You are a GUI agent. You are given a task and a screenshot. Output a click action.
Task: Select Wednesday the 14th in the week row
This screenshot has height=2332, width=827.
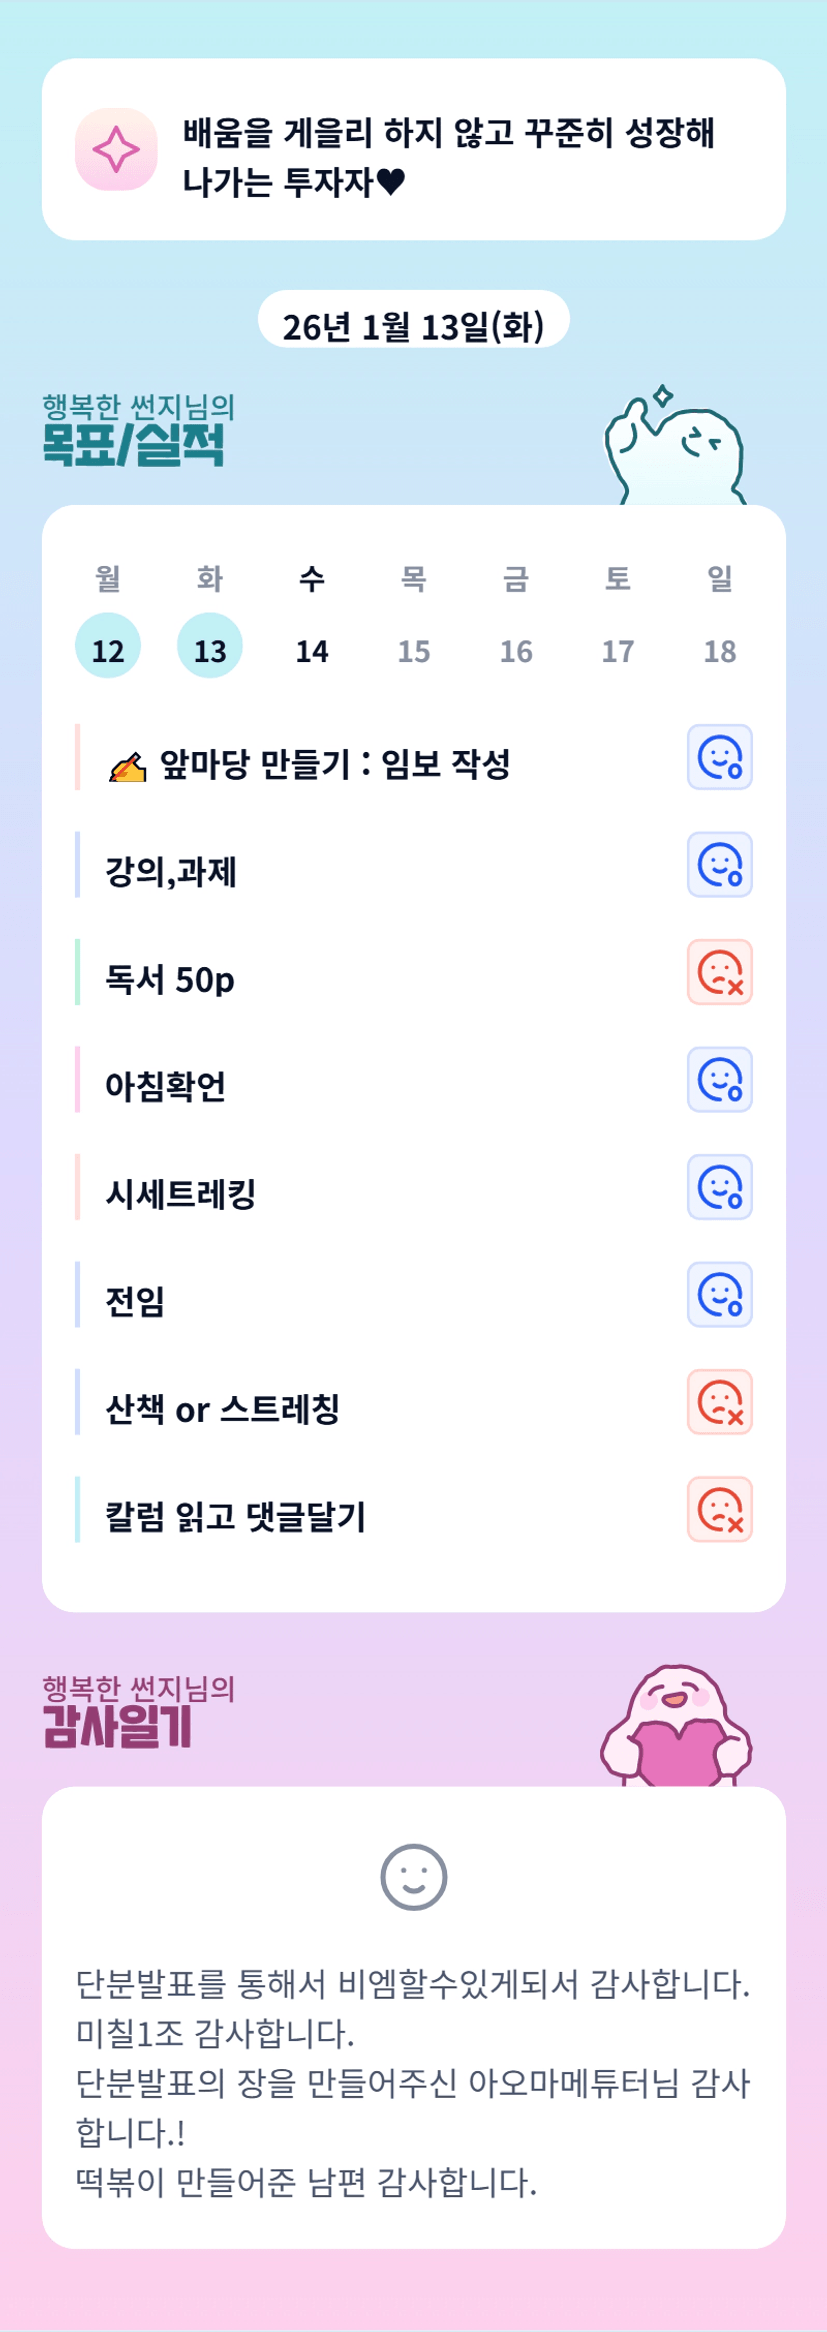point(312,650)
